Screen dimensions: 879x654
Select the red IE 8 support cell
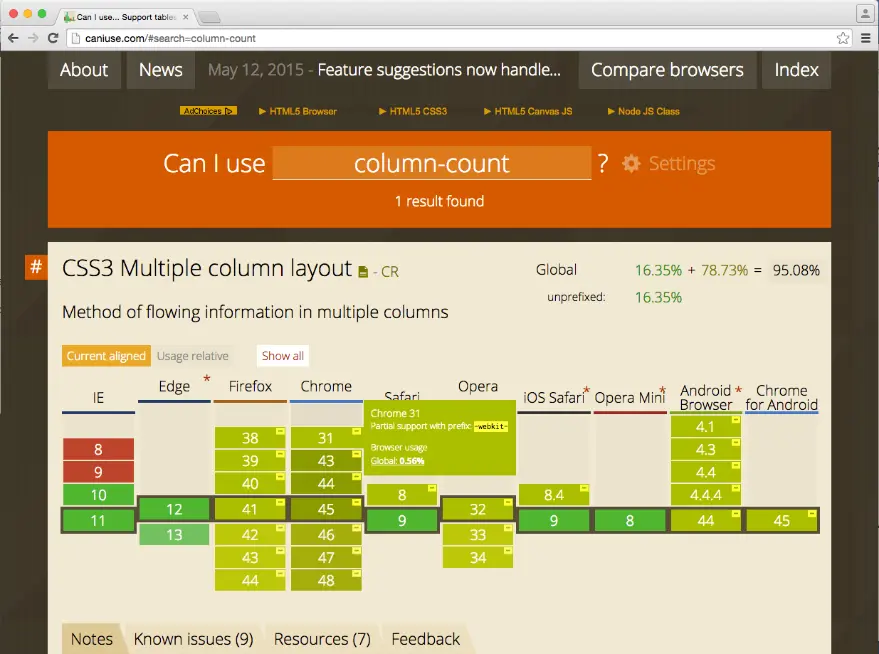98,450
